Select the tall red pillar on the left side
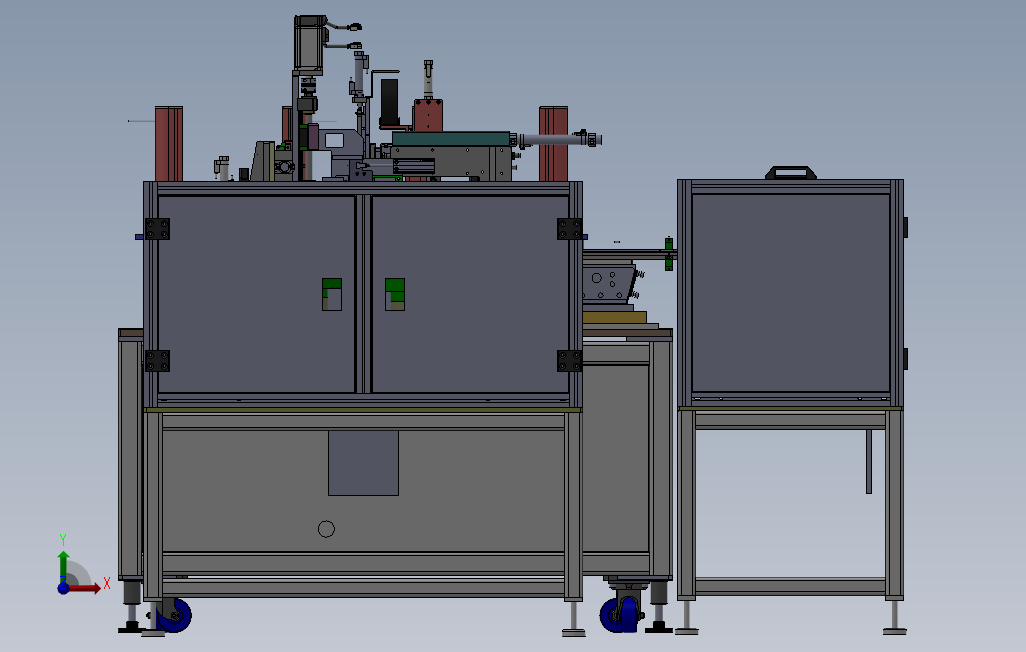The width and height of the screenshot is (1026, 652). (169, 144)
